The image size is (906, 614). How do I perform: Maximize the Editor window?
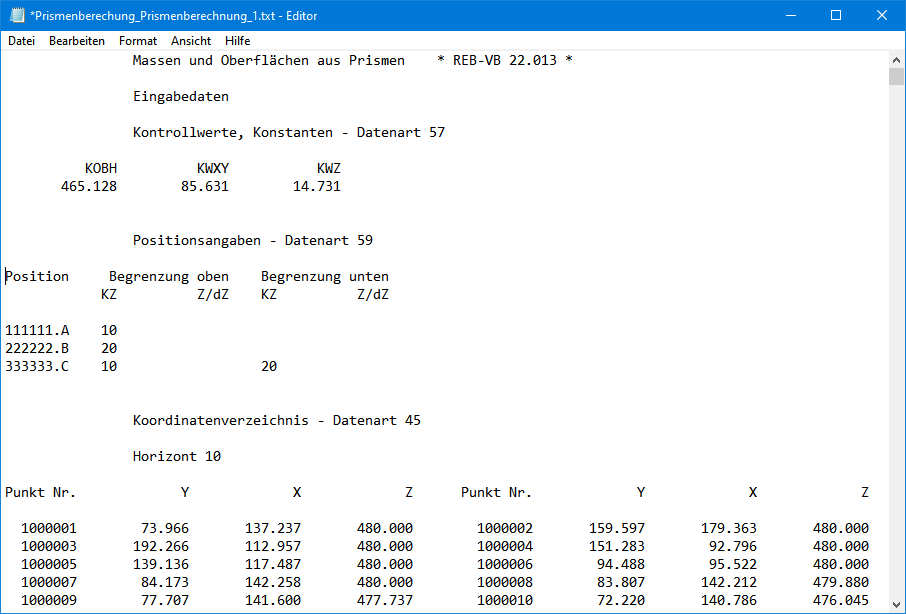point(836,15)
